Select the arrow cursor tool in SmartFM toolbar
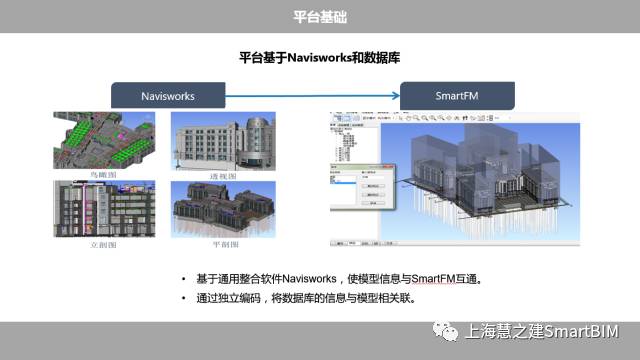 pos(401,118)
